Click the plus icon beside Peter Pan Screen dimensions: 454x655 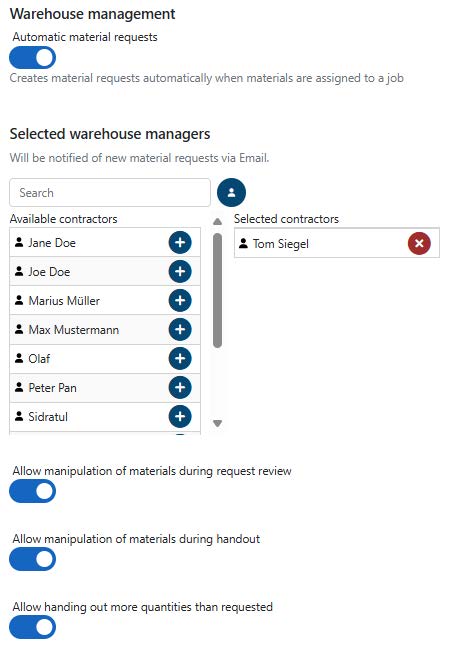coord(180,387)
